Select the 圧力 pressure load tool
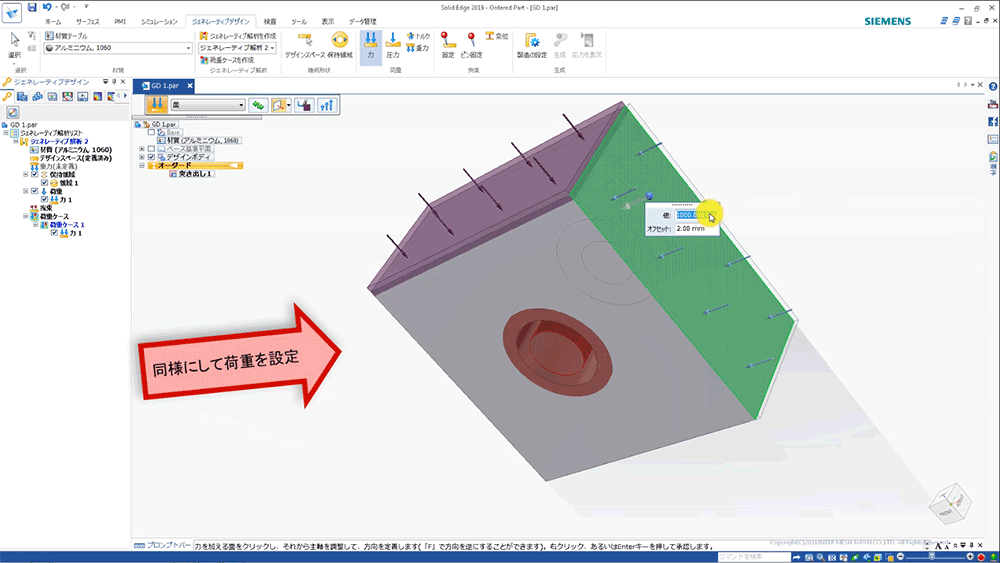 [x=393, y=46]
